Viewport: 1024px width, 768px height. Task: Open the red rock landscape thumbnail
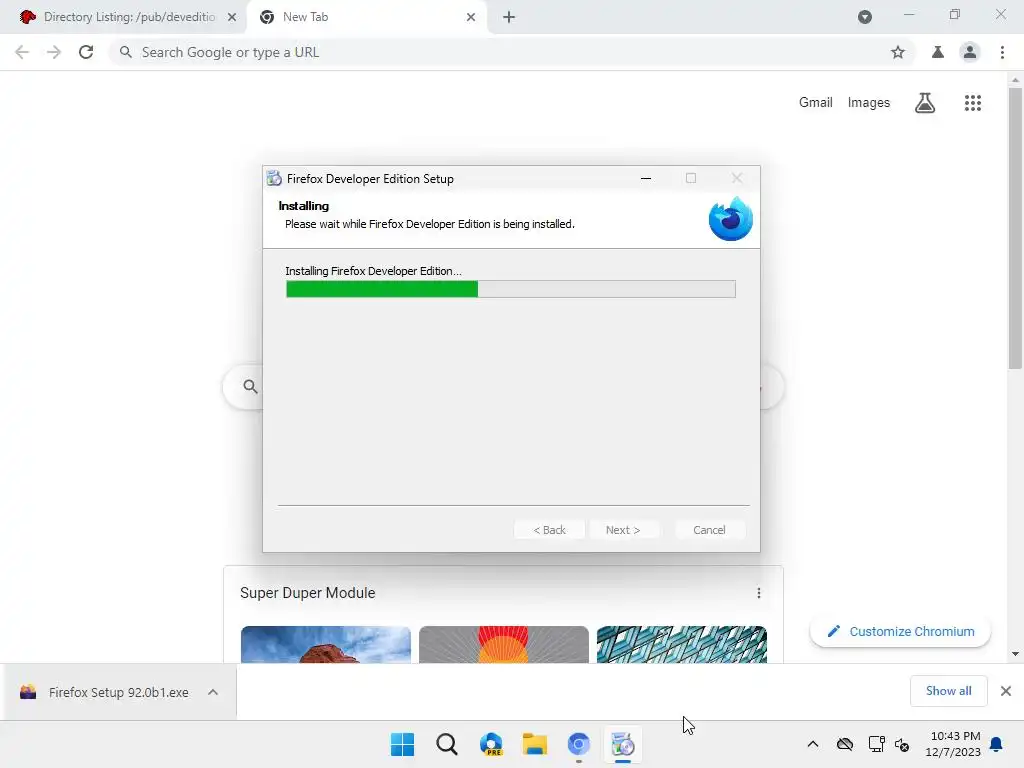pos(326,645)
